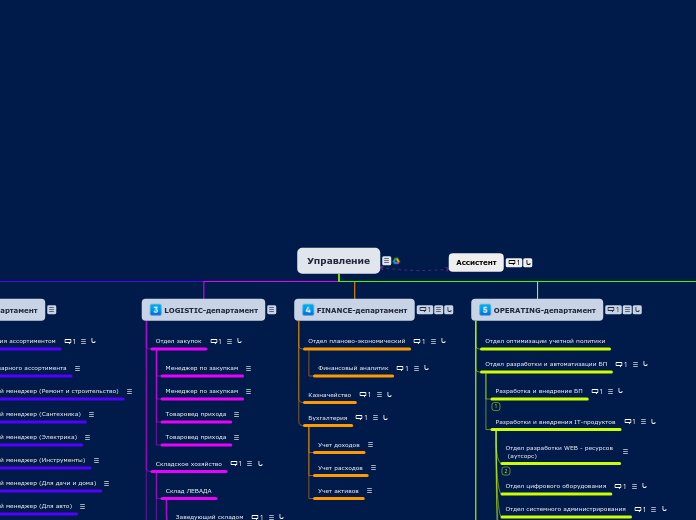Open task icon next to Ассистент

coord(528,262)
